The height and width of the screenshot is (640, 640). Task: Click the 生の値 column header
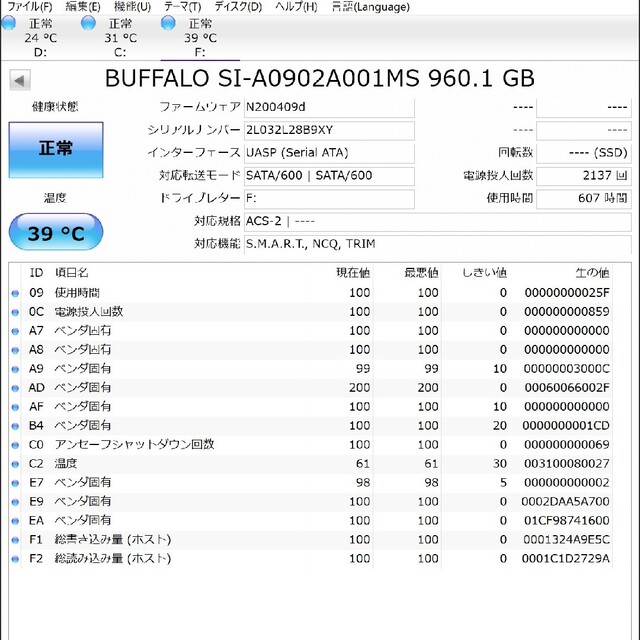(592, 273)
